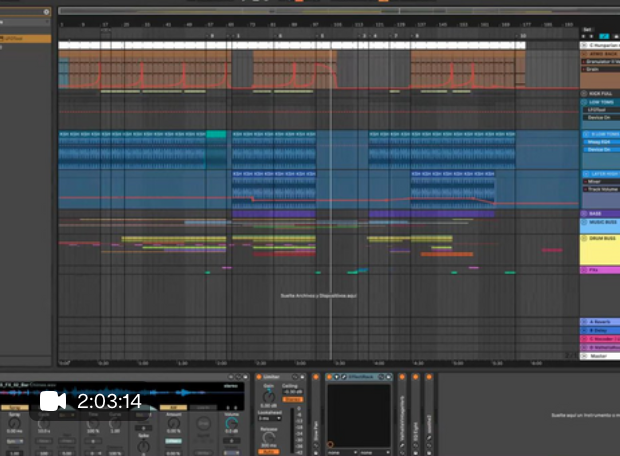Viewport: 620px width, 456px height.
Task: Open the Mixer automation device chooser
Action: tap(602, 182)
